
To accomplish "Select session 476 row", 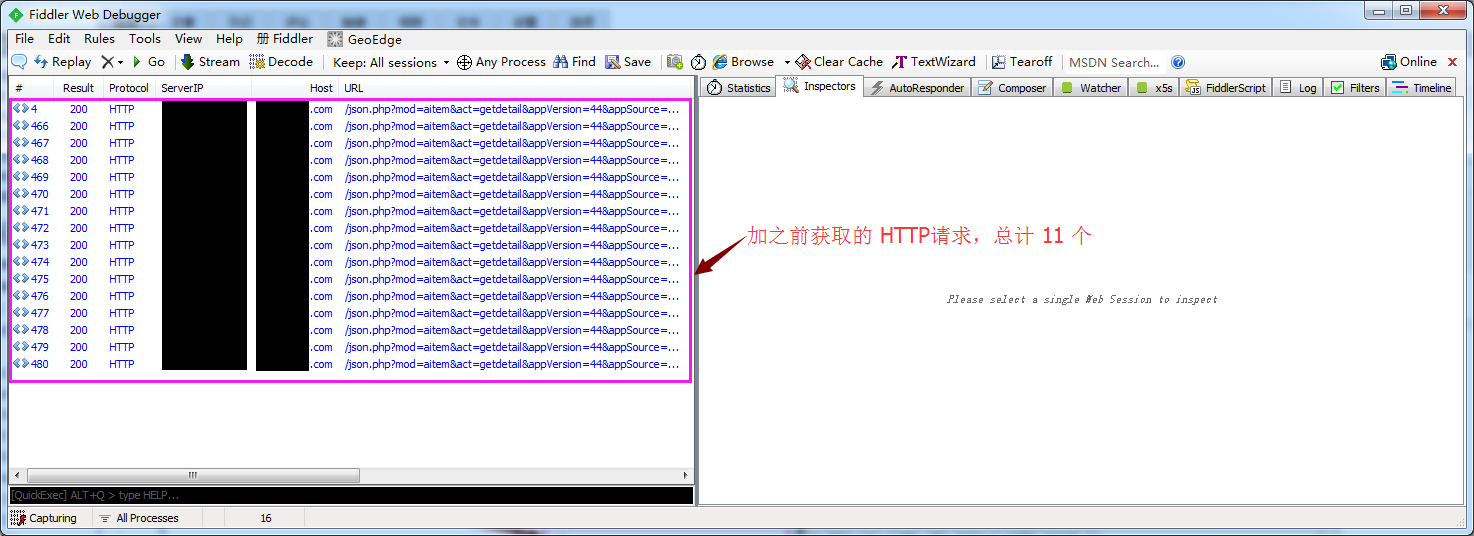I will (350, 296).
